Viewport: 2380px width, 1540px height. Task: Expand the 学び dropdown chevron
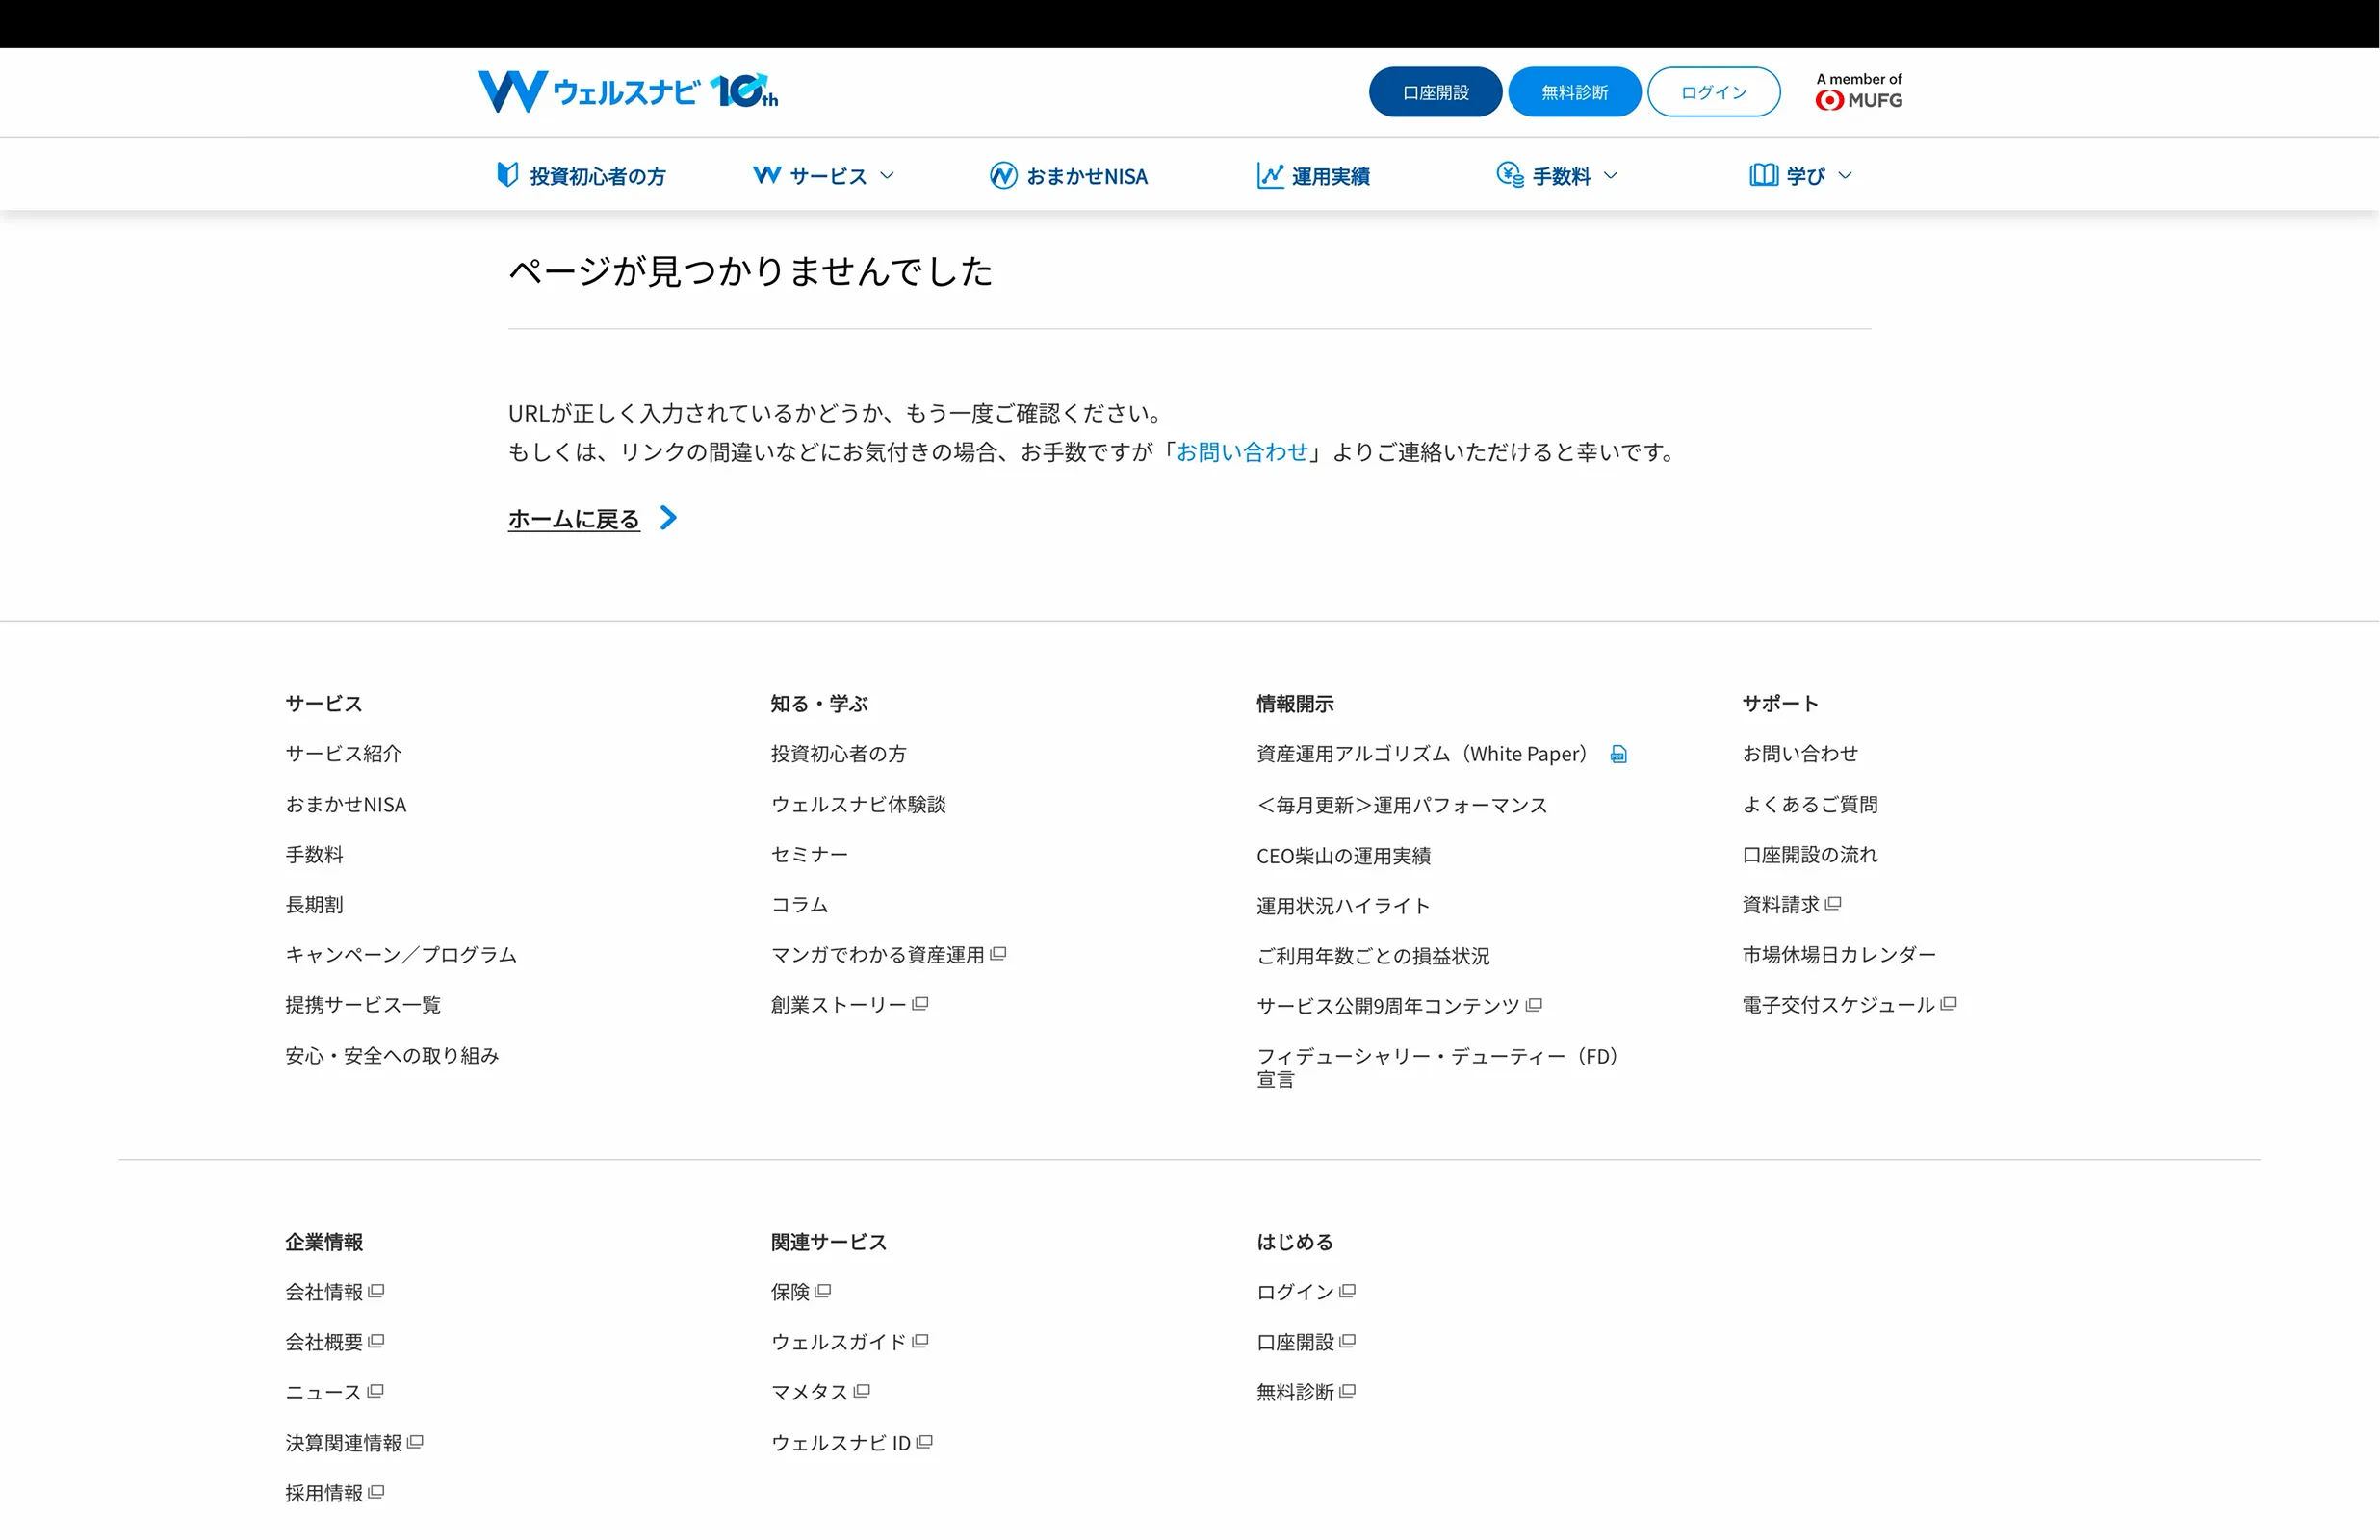pos(1845,176)
